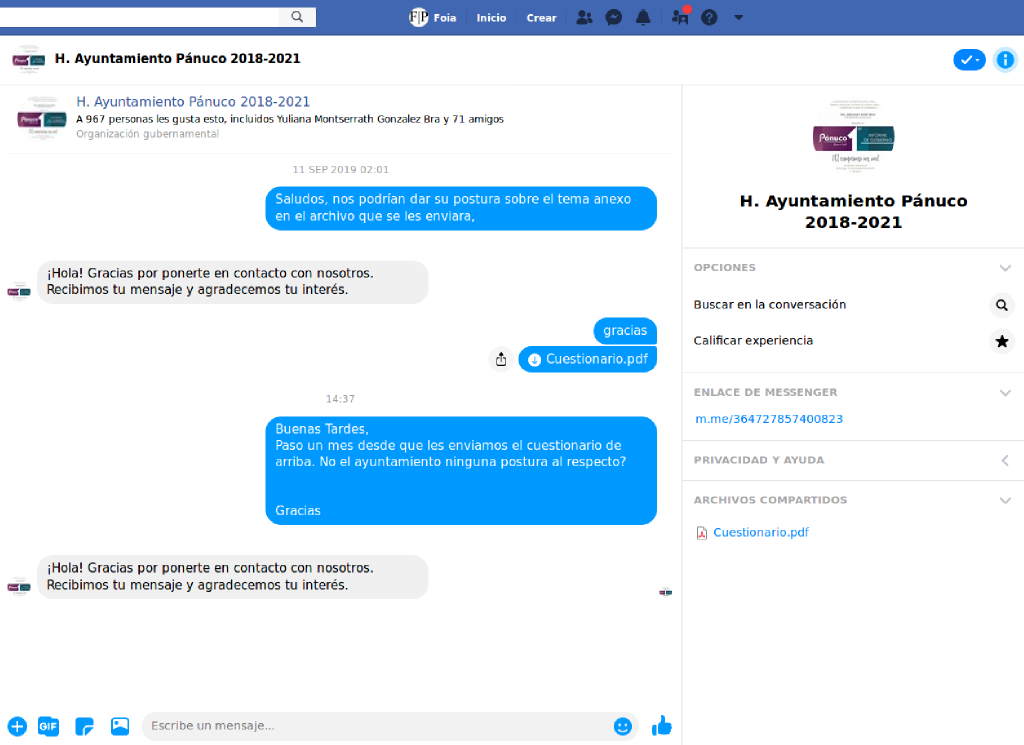Open Cuestionario.pdf in shared files
This screenshot has height=745, width=1024.
pos(761,533)
